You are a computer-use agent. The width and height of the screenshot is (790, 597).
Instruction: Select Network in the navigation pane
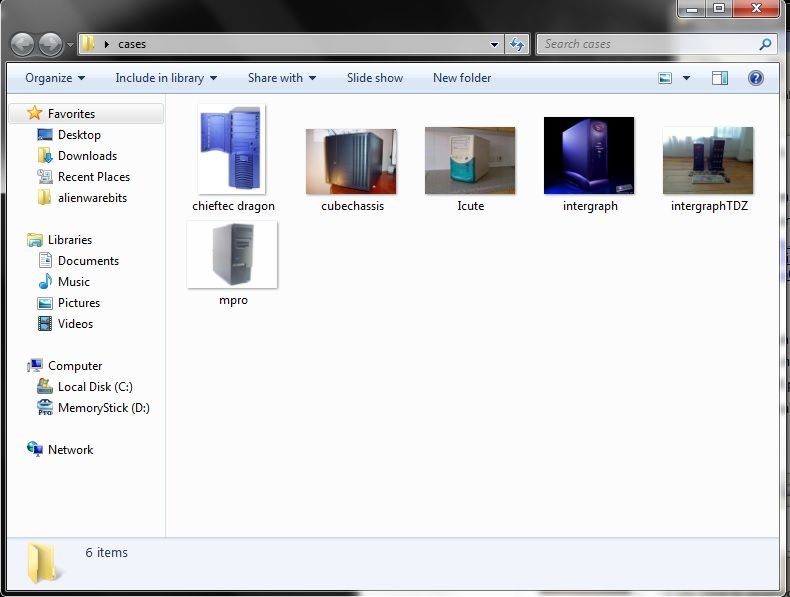coord(70,450)
